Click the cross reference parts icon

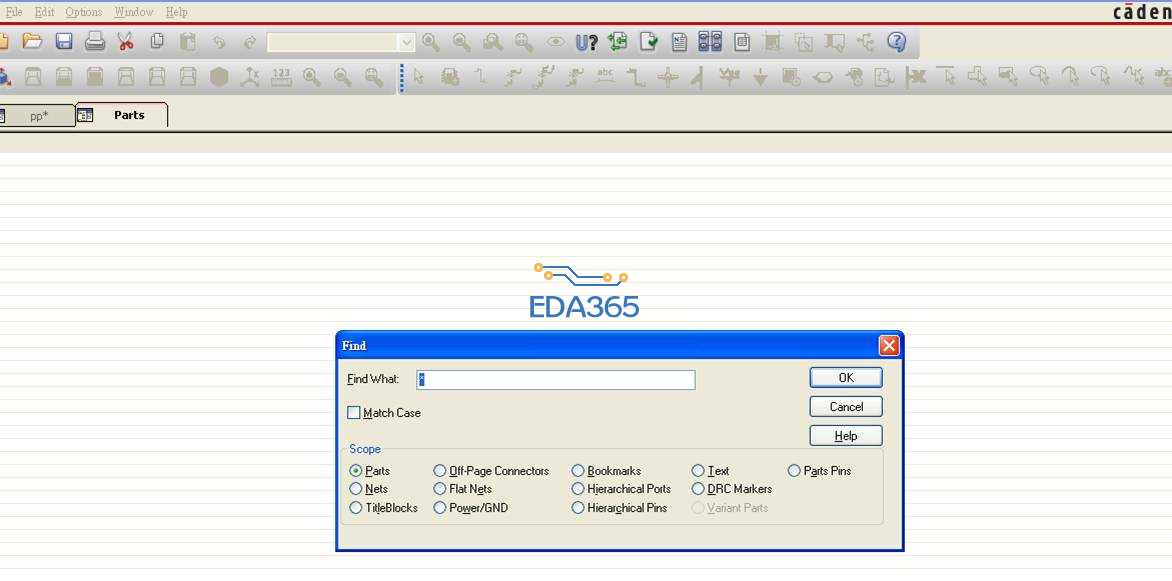[x=709, y=41]
